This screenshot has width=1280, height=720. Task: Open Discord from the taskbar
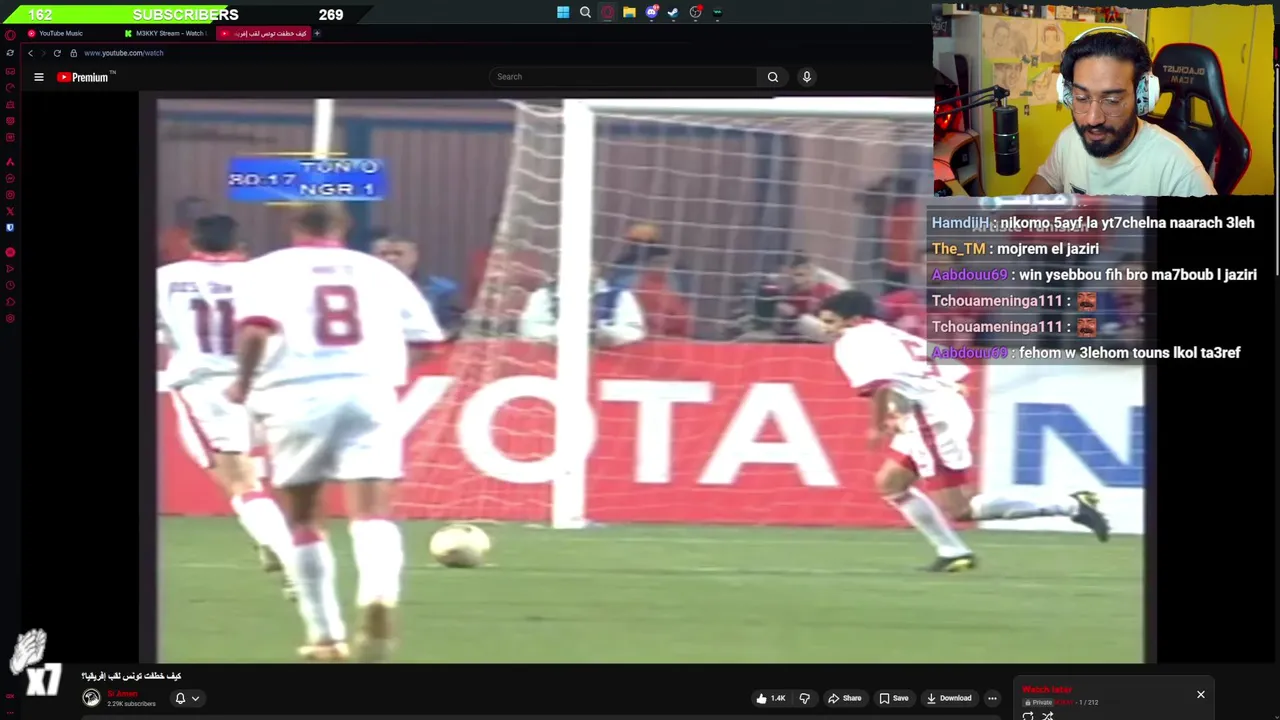pyautogui.click(x=652, y=12)
